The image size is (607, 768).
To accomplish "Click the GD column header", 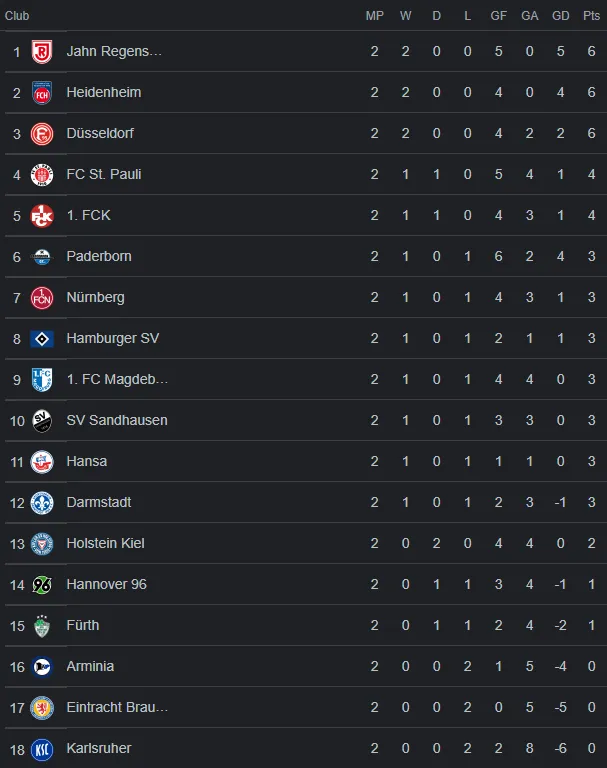I will coord(560,16).
